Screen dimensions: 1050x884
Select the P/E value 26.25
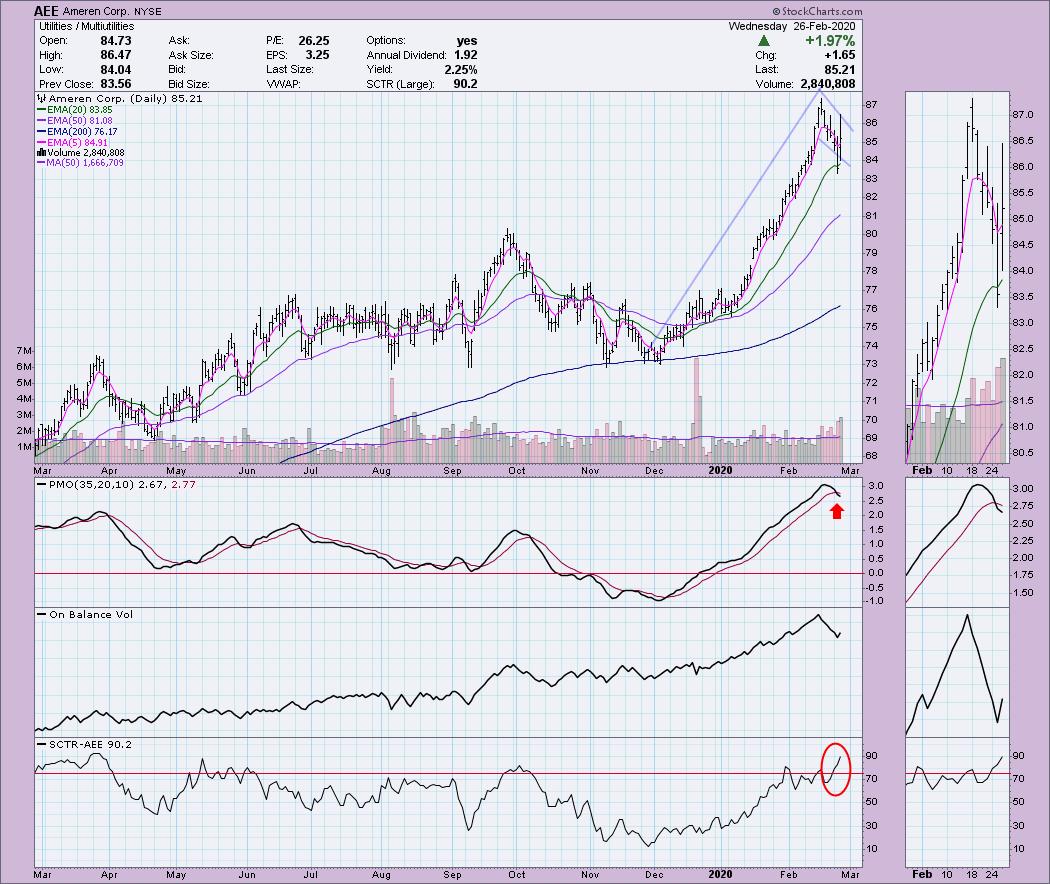pyautogui.click(x=314, y=41)
